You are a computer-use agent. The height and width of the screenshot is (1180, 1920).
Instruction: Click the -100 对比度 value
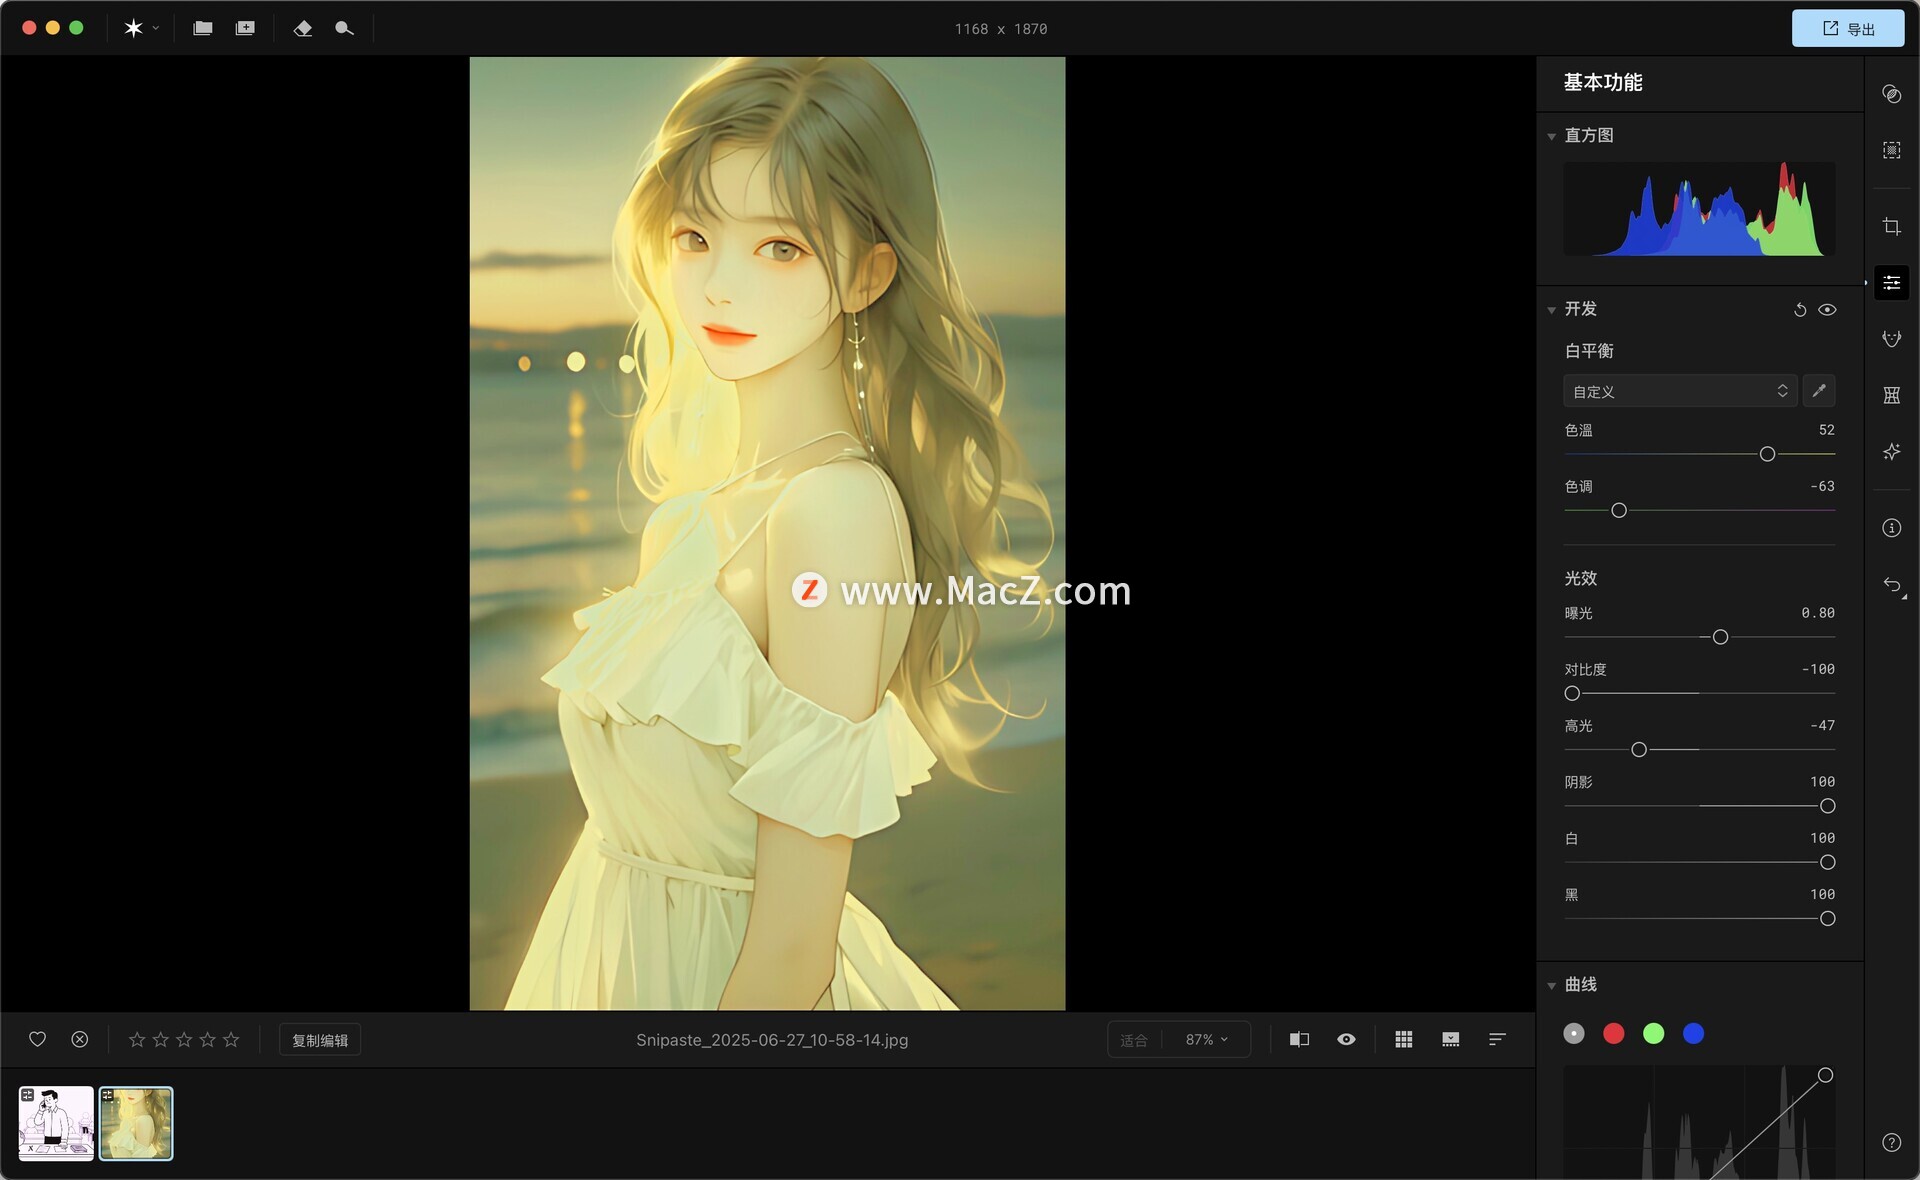(1818, 669)
